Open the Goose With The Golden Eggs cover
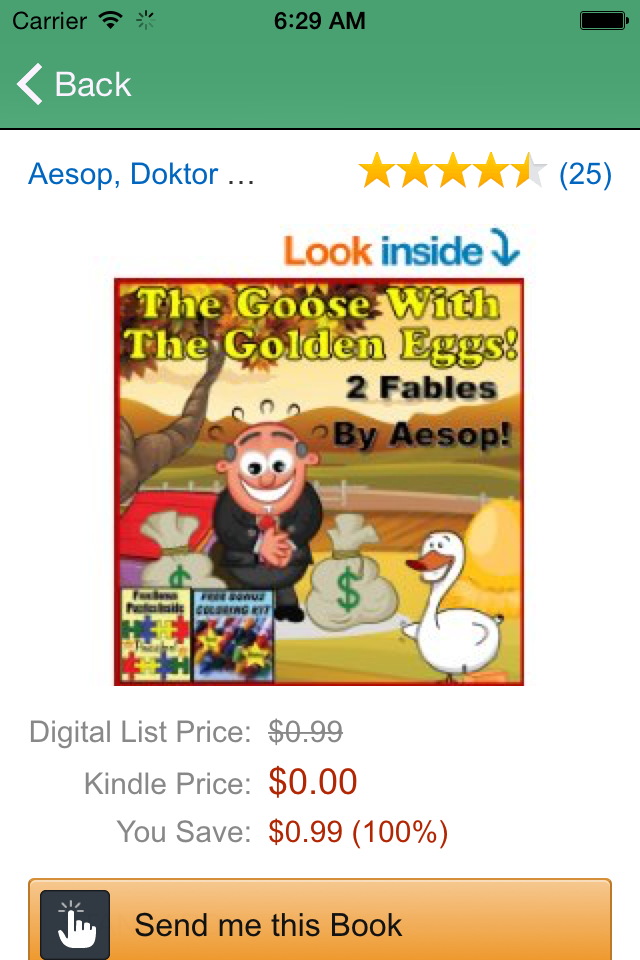 tap(319, 482)
